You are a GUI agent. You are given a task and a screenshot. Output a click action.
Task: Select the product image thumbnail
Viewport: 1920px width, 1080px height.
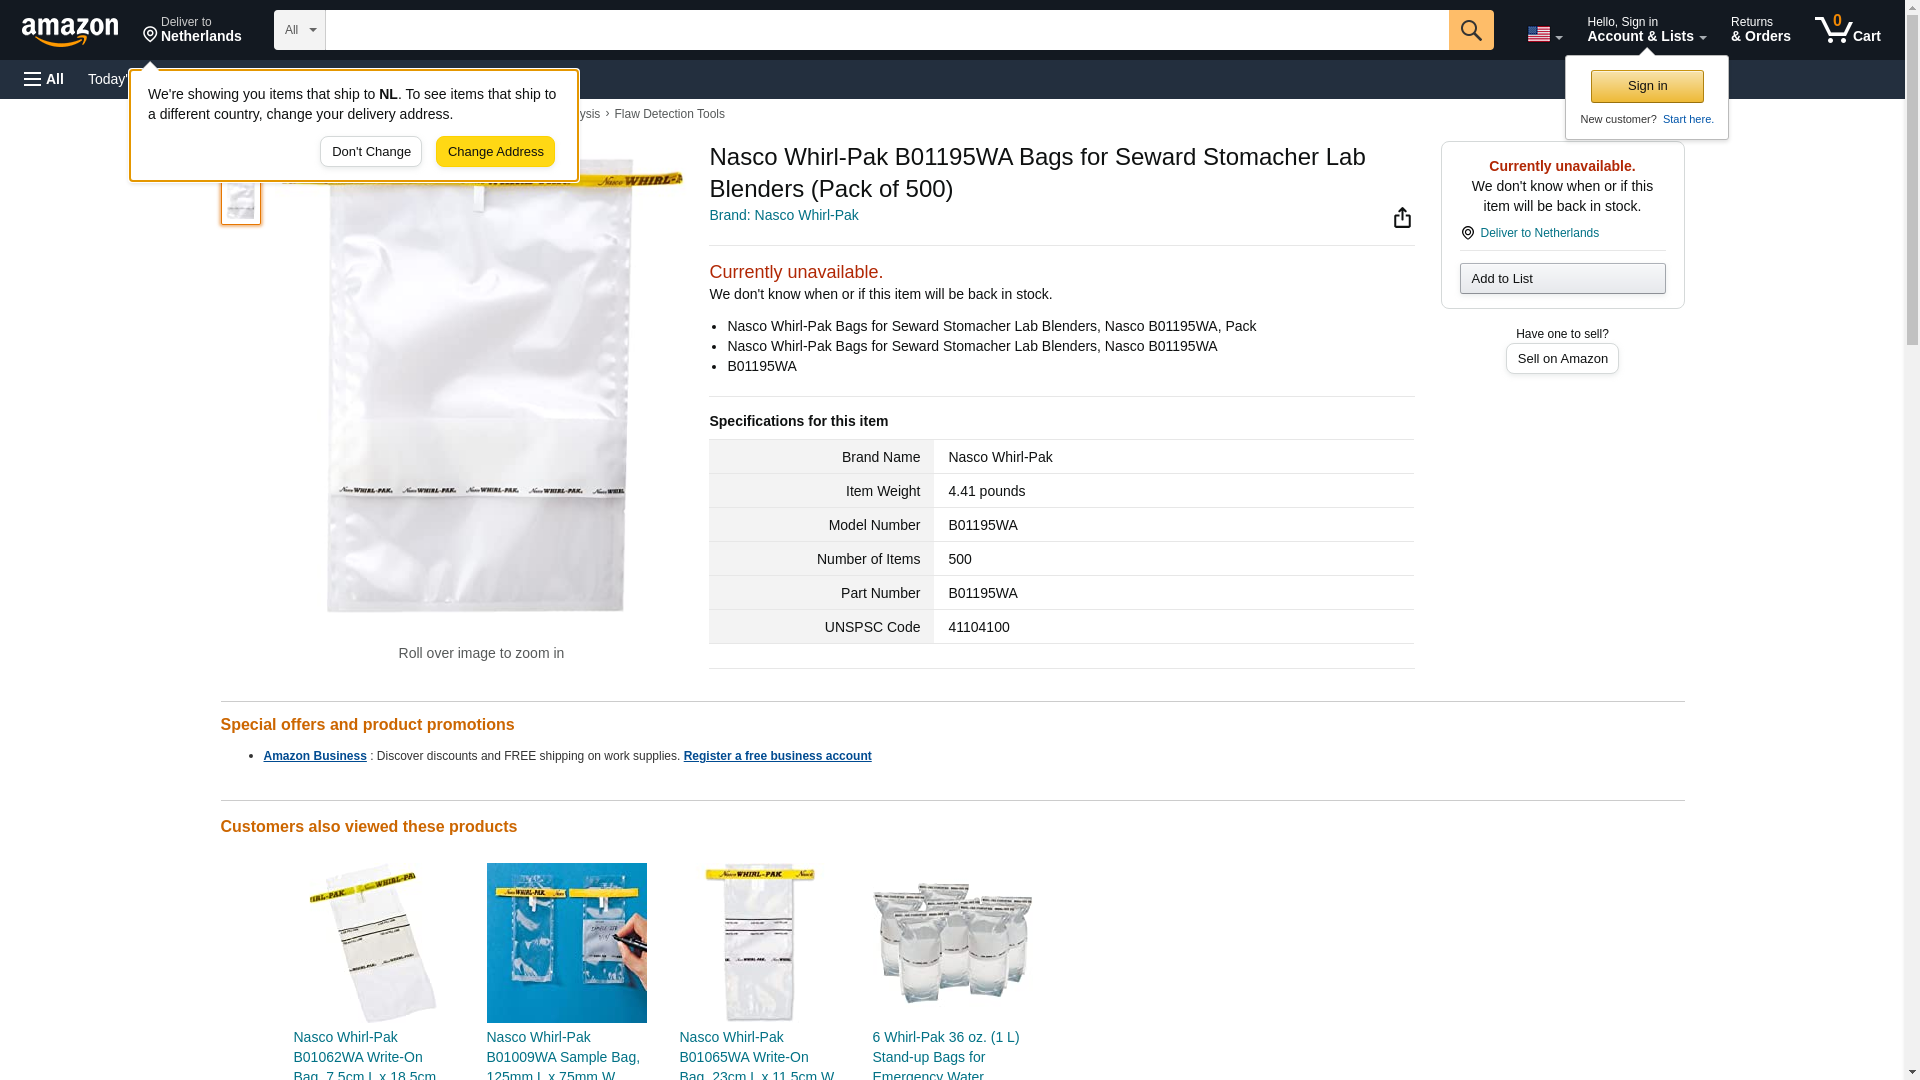point(240,199)
